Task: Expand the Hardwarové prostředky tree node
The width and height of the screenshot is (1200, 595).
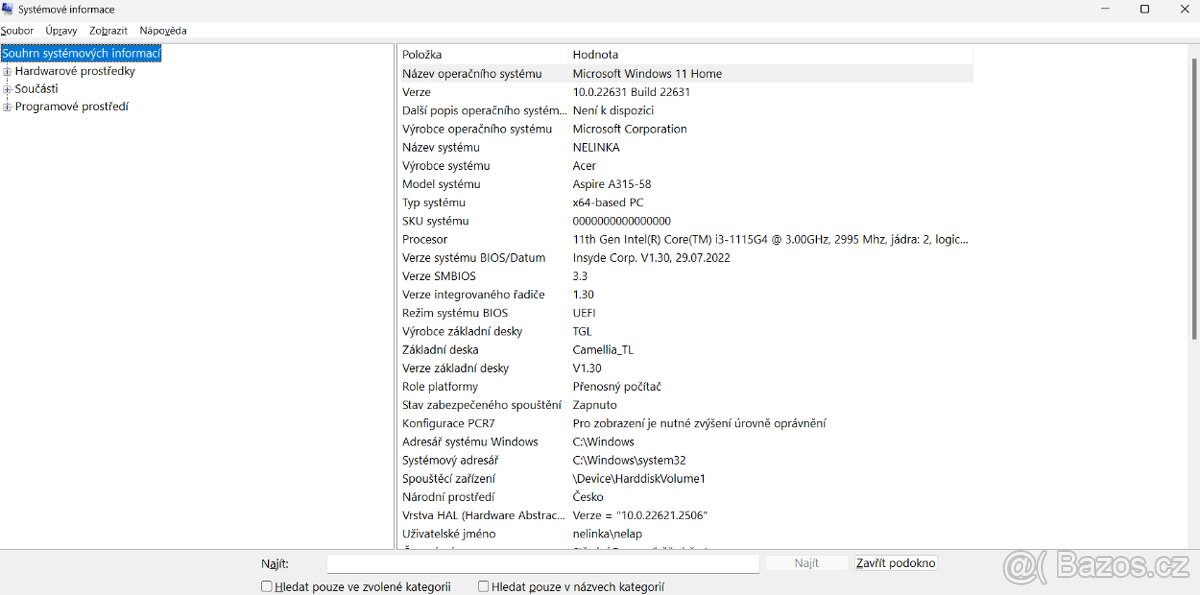Action: click(x=5, y=71)
